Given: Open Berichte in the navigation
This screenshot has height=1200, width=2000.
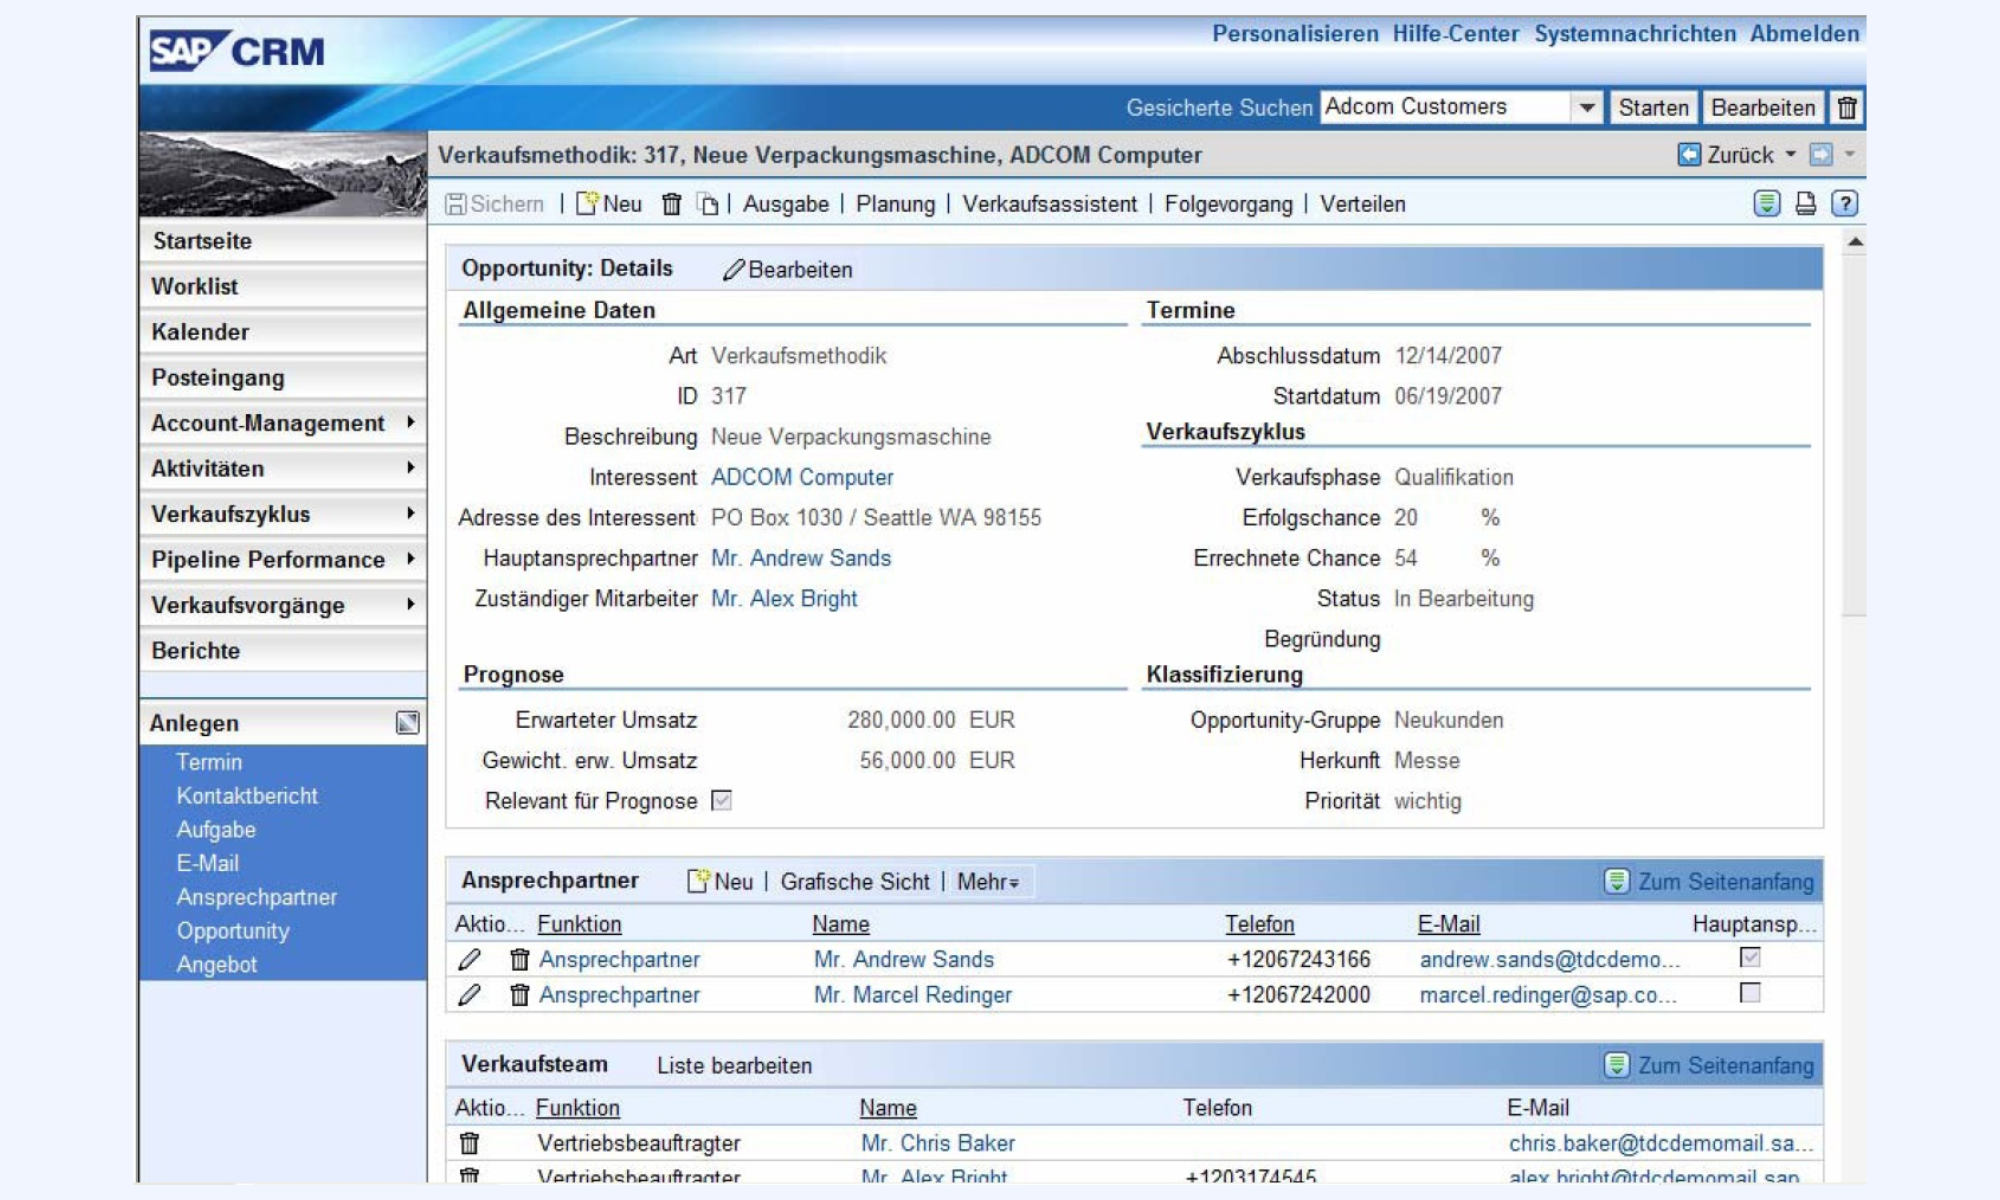Looking at the screenshot, I should click(x=283, y=651).
